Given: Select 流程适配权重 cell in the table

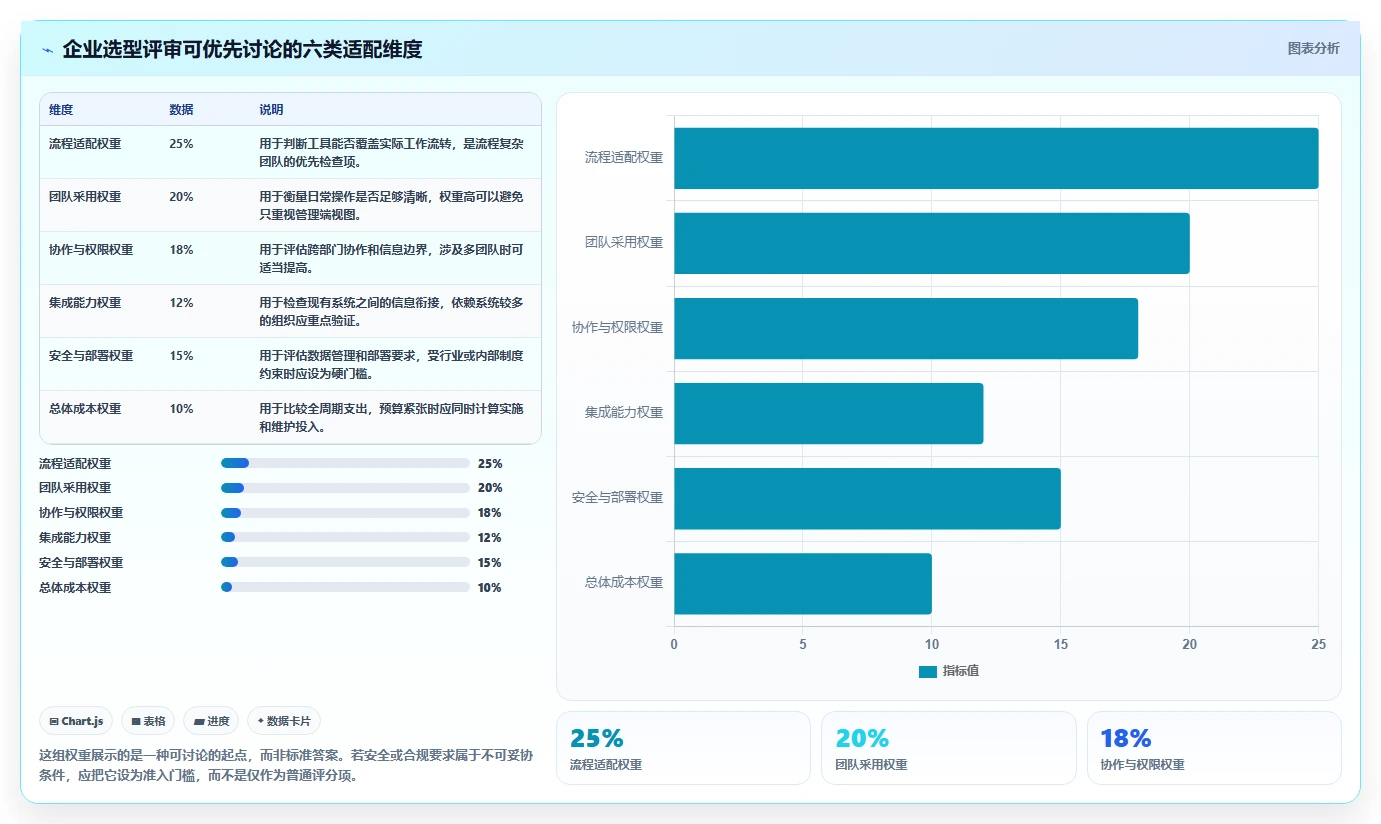Looking at the screenshot, I should tap(85, 144).
